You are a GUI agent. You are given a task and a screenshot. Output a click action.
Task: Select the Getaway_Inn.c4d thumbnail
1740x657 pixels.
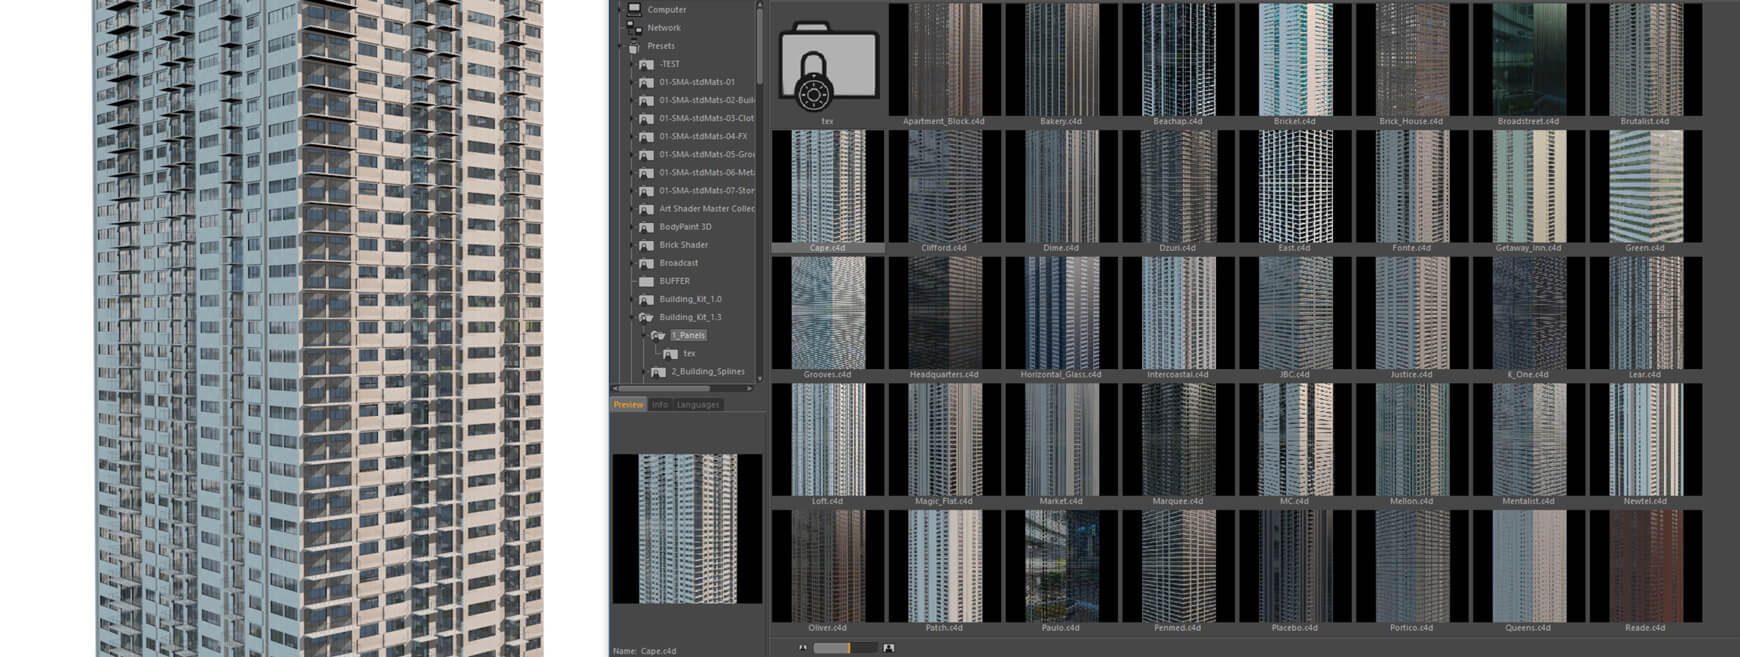(1529, 186)
